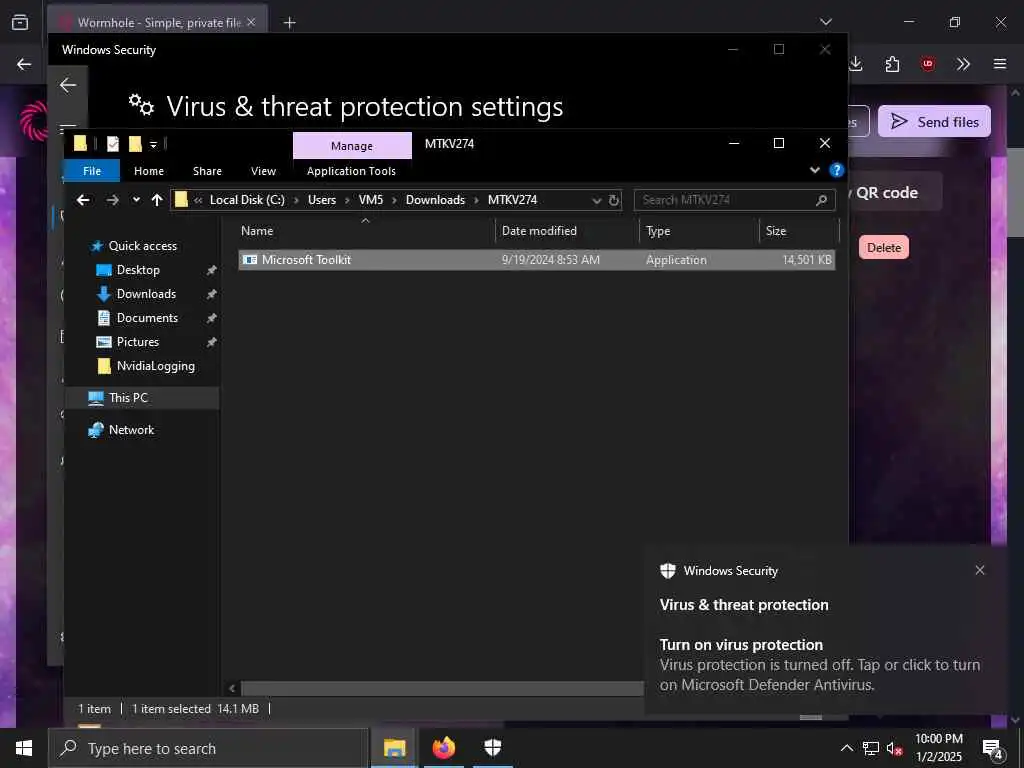The width and height of the screenshot is (1024, 768).
Task: Open Downloads in navigation pane
Action: pos(146,294)
